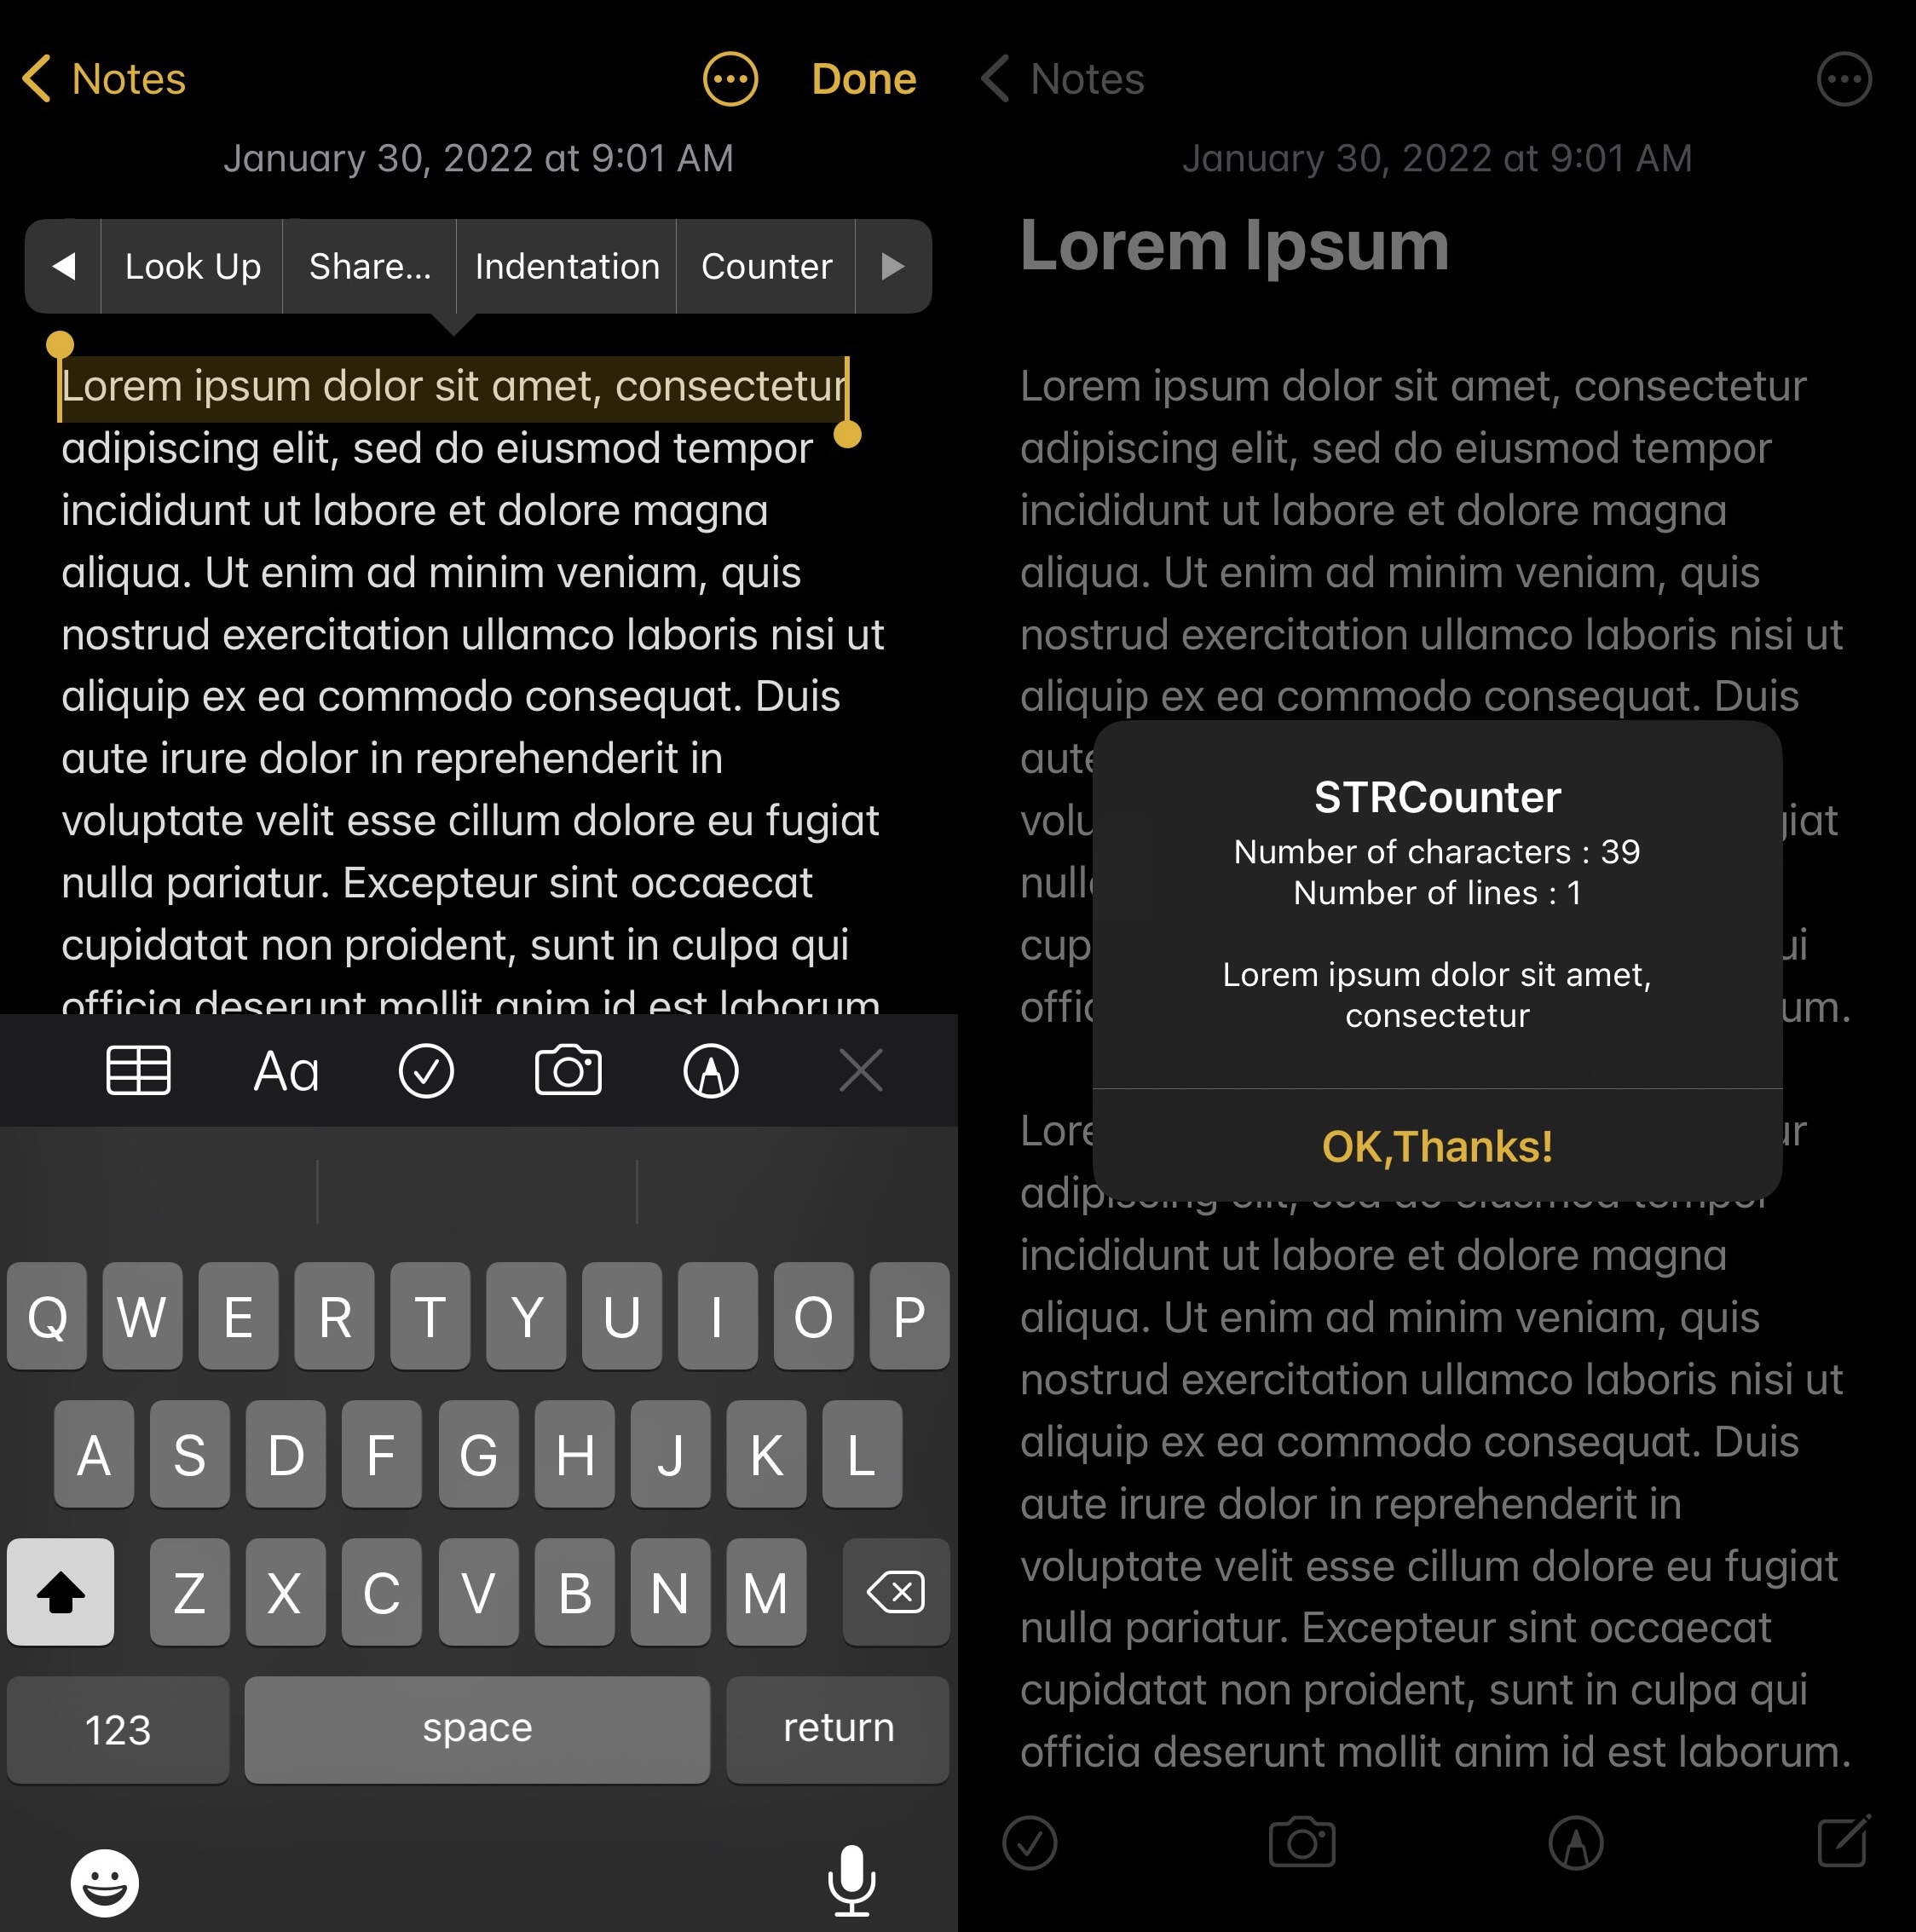The width and height of the screenshot is (1916, 1932).
Task: Tap Counter in the context menu
Action: pyautogui.click(x=765, y=267)
